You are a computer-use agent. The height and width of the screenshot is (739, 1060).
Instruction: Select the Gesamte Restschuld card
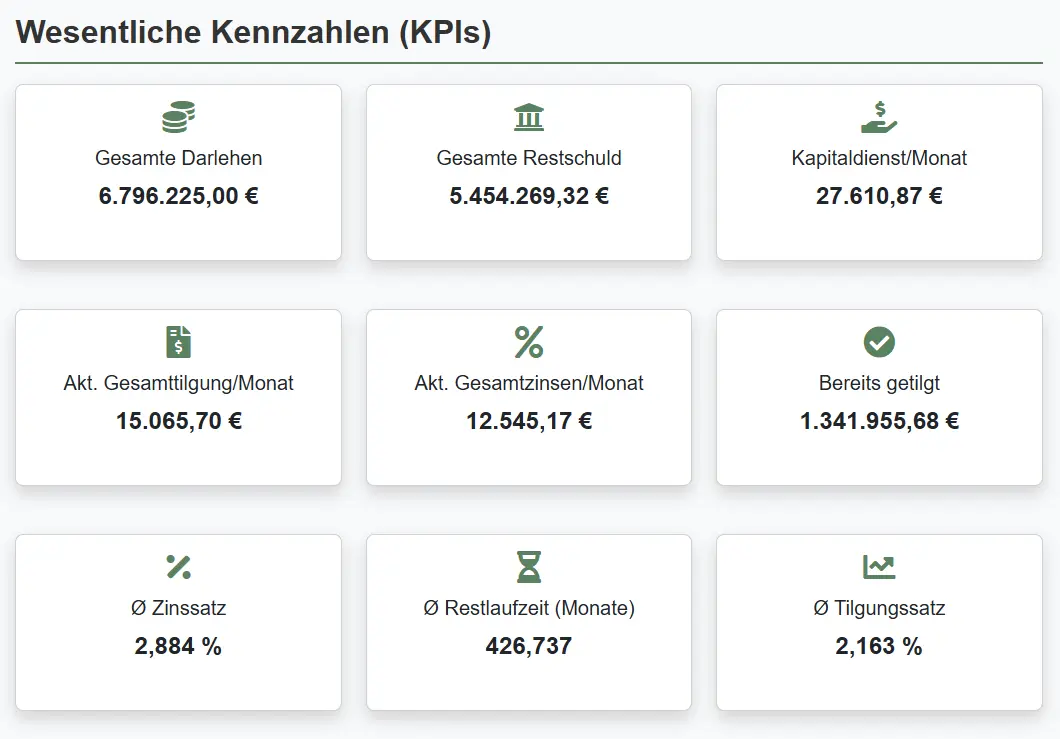528,172
